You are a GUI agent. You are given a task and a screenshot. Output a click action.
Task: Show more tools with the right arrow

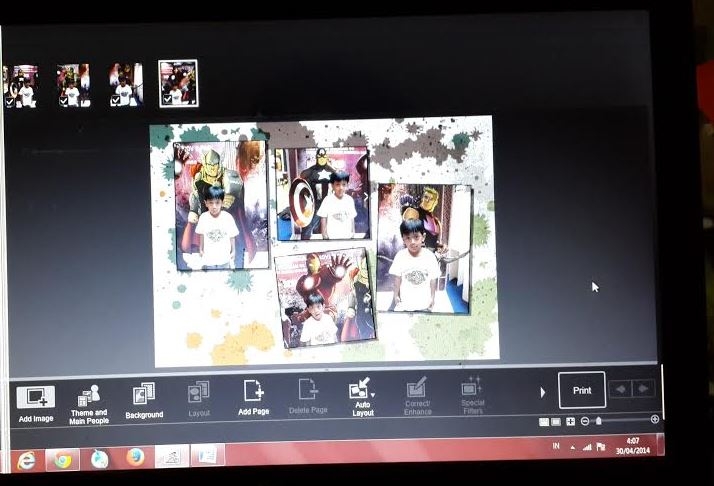click(x=542, y=392)
